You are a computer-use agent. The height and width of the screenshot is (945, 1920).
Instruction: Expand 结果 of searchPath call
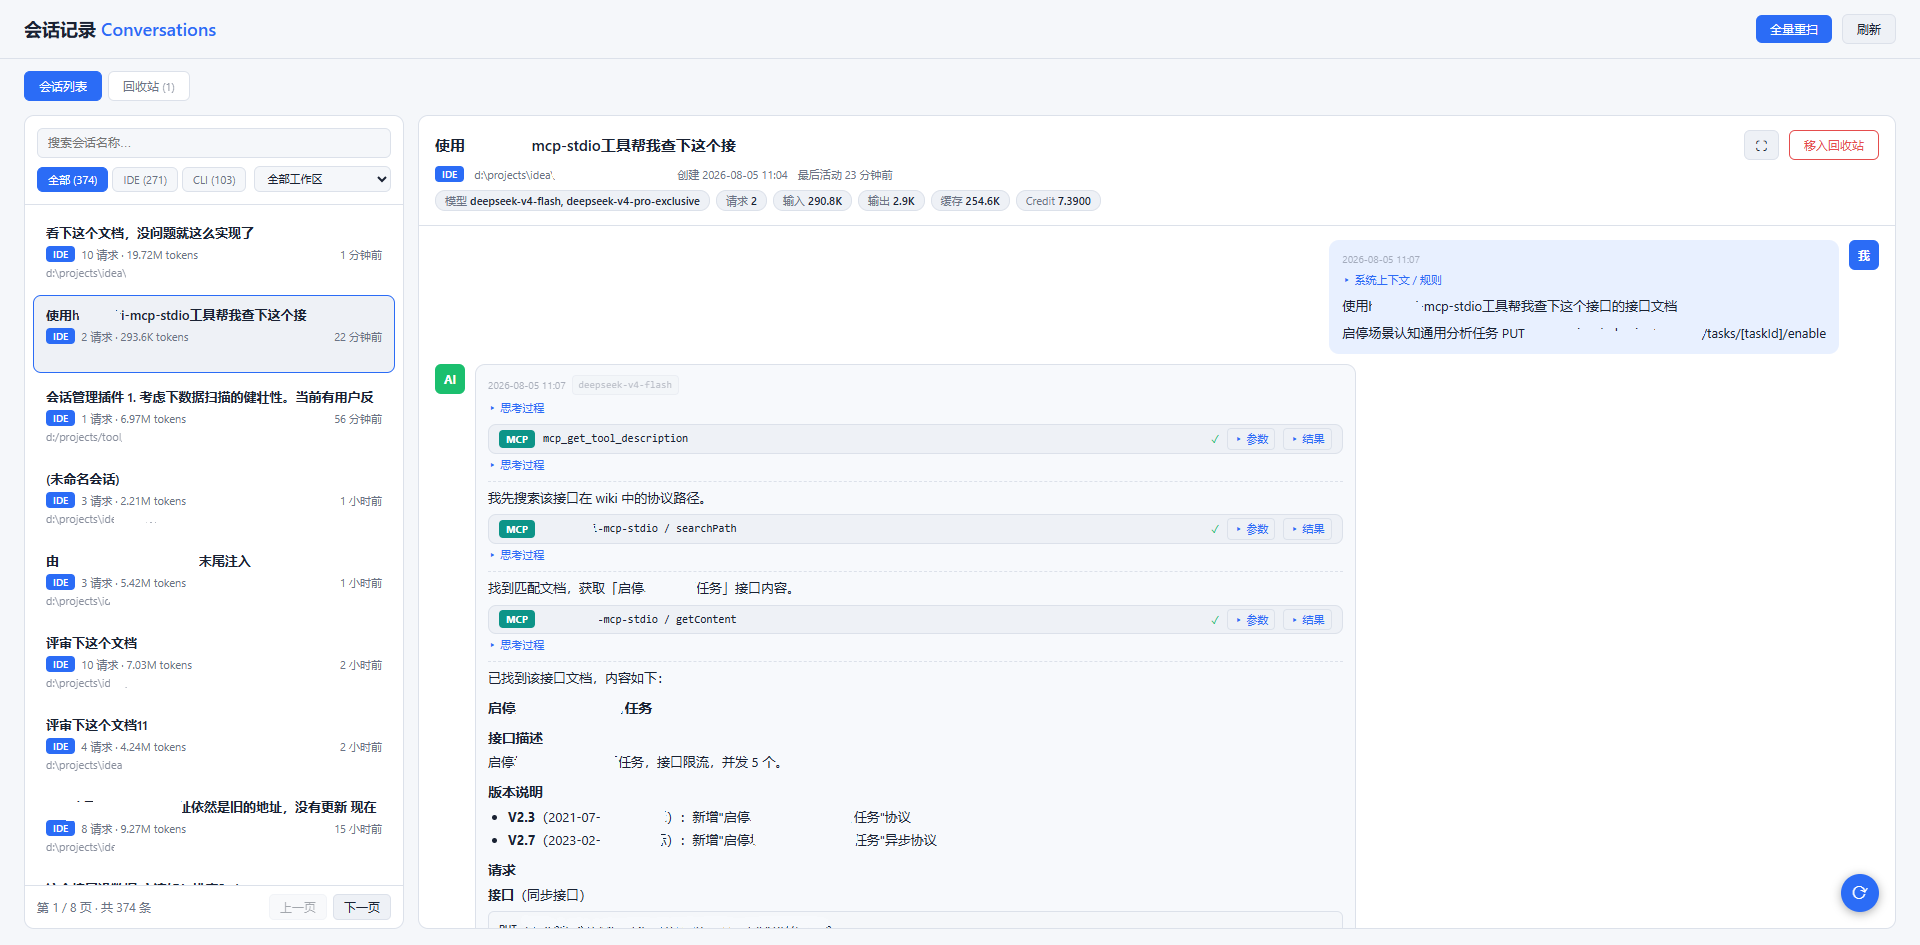[x=1308, y=529]
